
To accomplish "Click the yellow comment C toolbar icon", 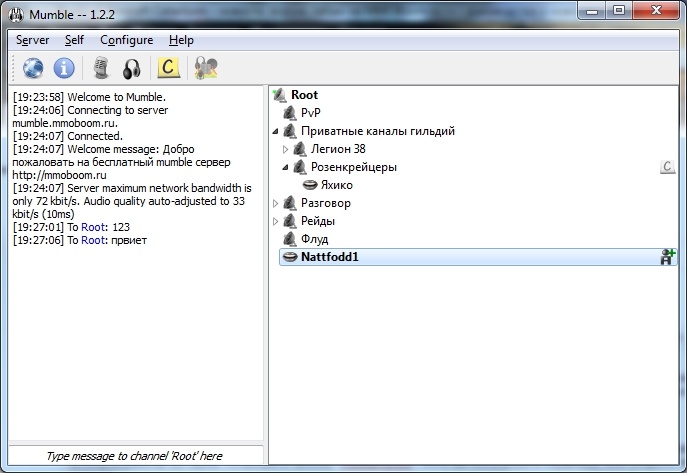I will tap(168, 68).
